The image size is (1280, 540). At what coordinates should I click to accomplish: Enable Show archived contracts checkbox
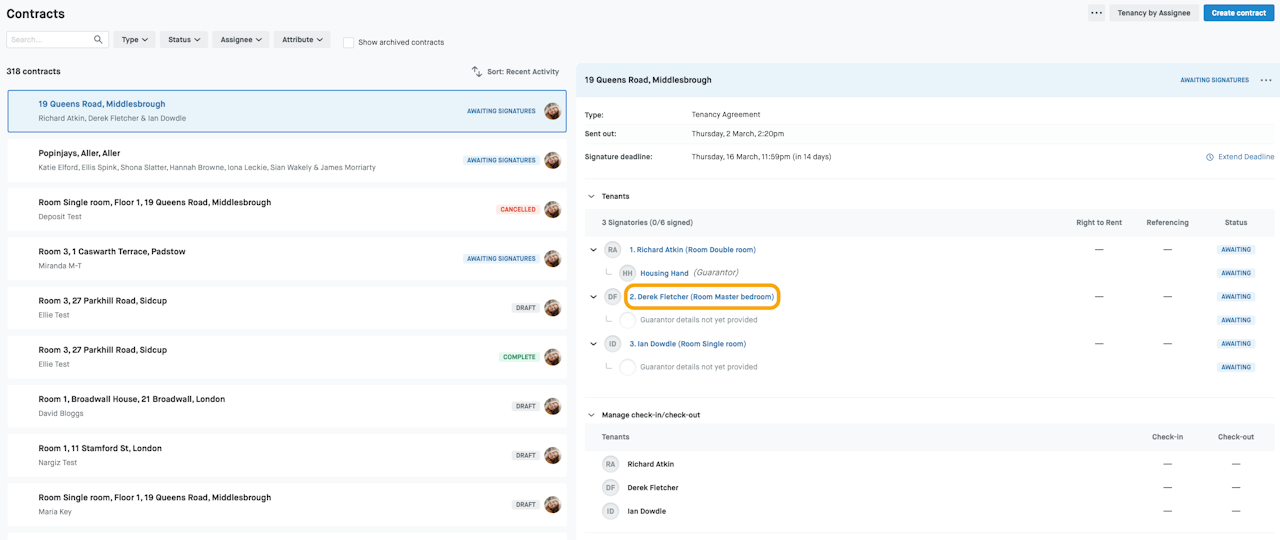pos(348,42)
